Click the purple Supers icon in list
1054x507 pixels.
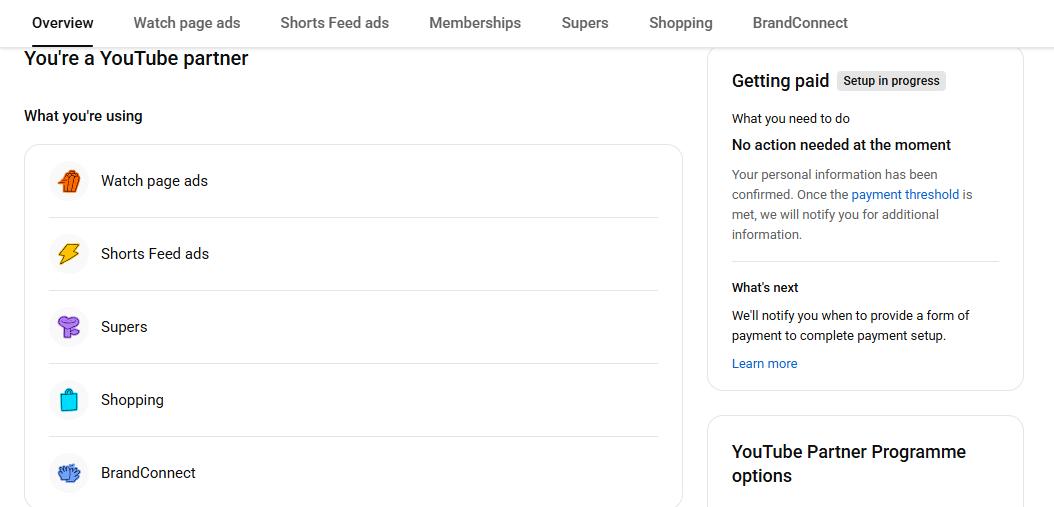click(x=69, y=327)
